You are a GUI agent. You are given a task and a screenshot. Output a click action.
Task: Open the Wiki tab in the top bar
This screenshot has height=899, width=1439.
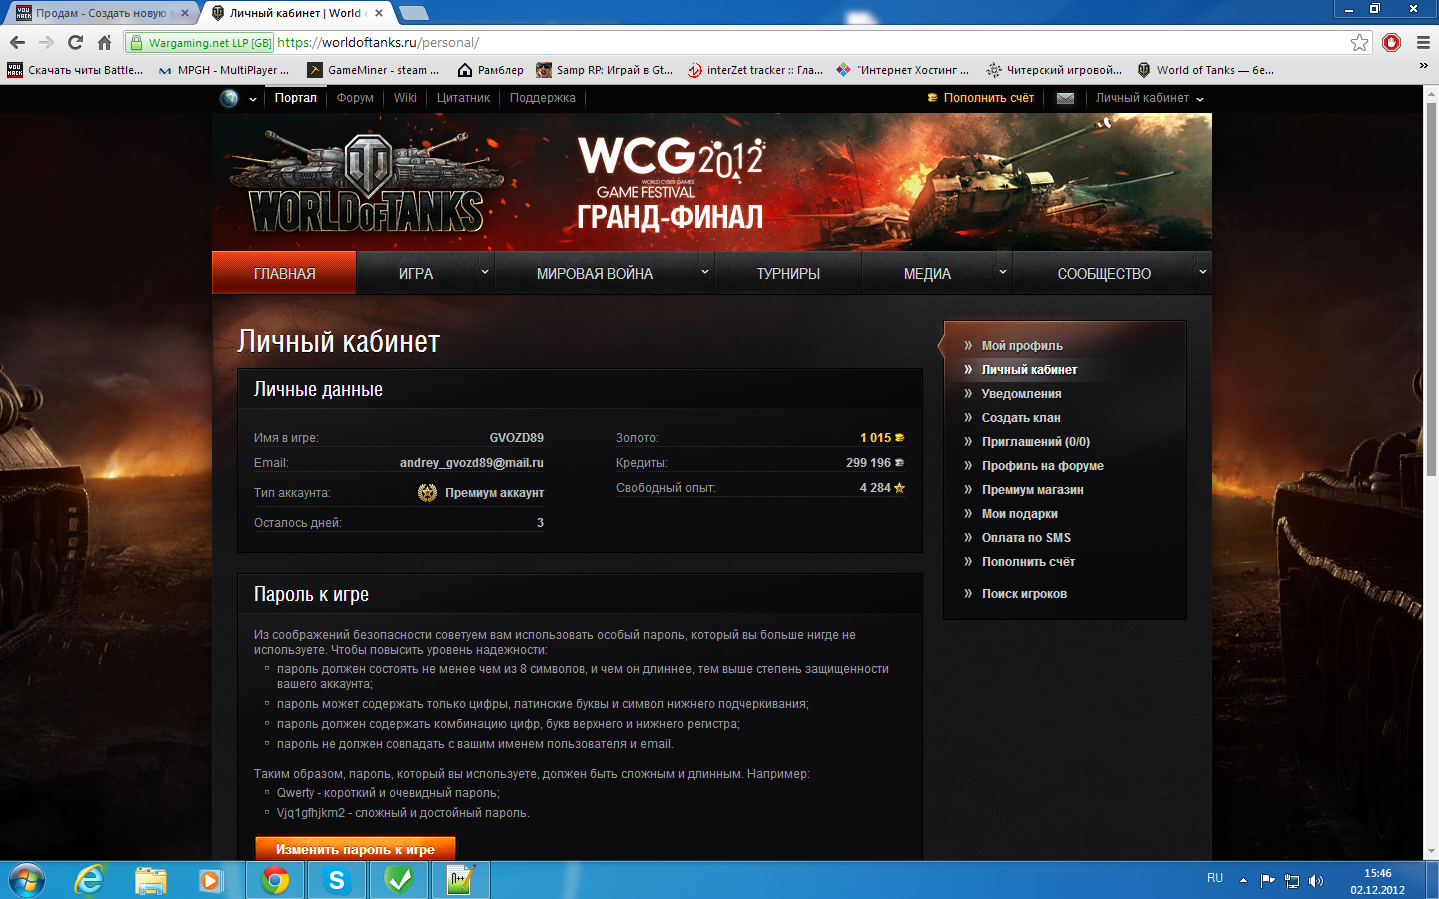(405, 98)
